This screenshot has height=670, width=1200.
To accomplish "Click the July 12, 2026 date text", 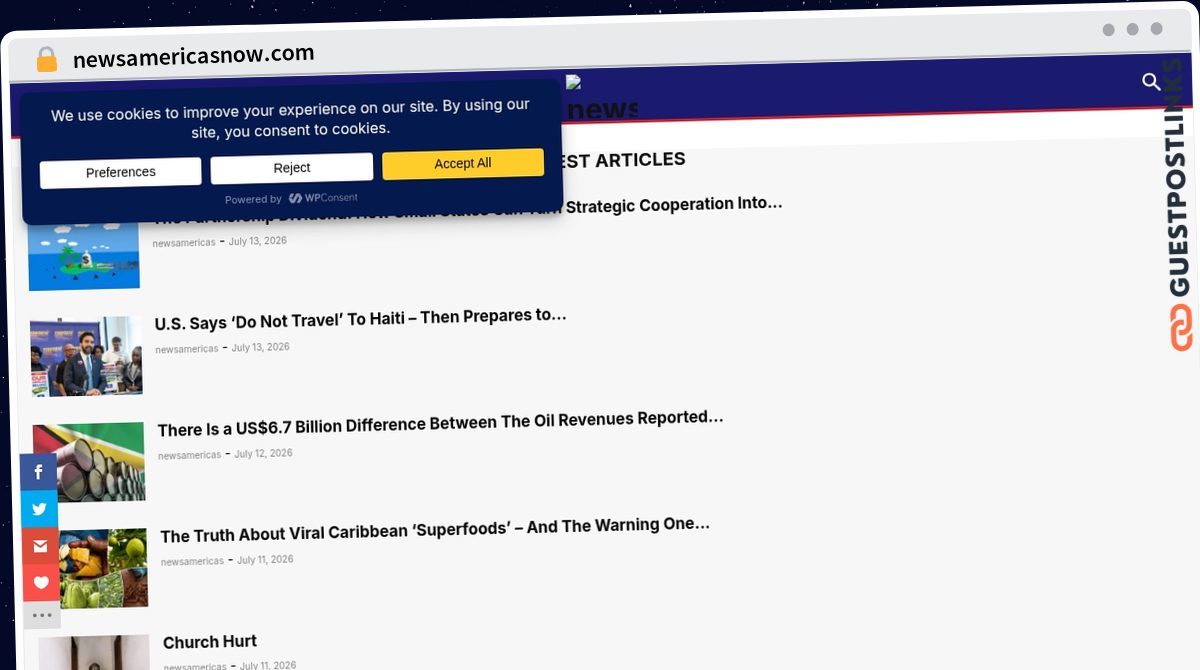I will pos(264,453).
